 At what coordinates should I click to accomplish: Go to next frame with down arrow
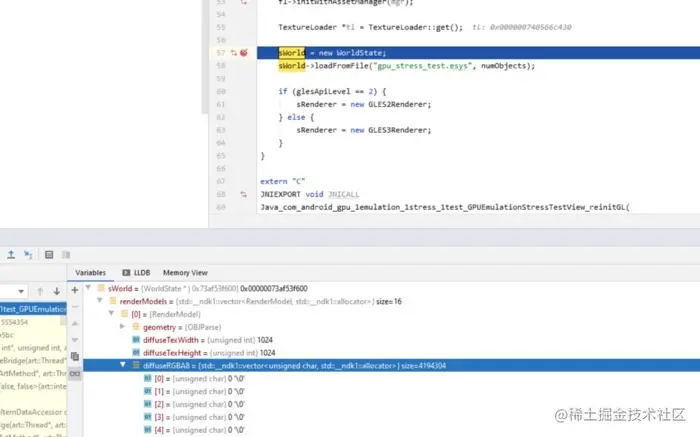pos(57,291)
